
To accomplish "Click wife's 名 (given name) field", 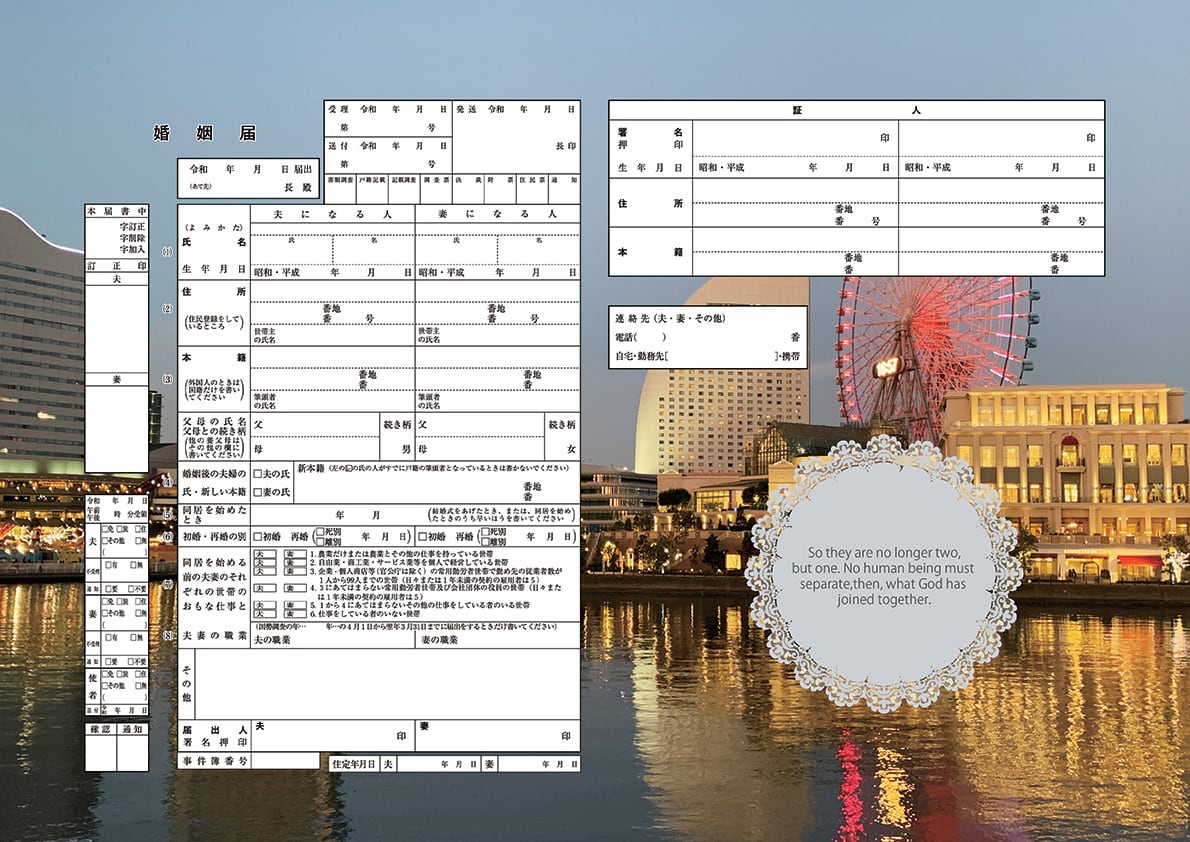I will [x=538, y=250].
